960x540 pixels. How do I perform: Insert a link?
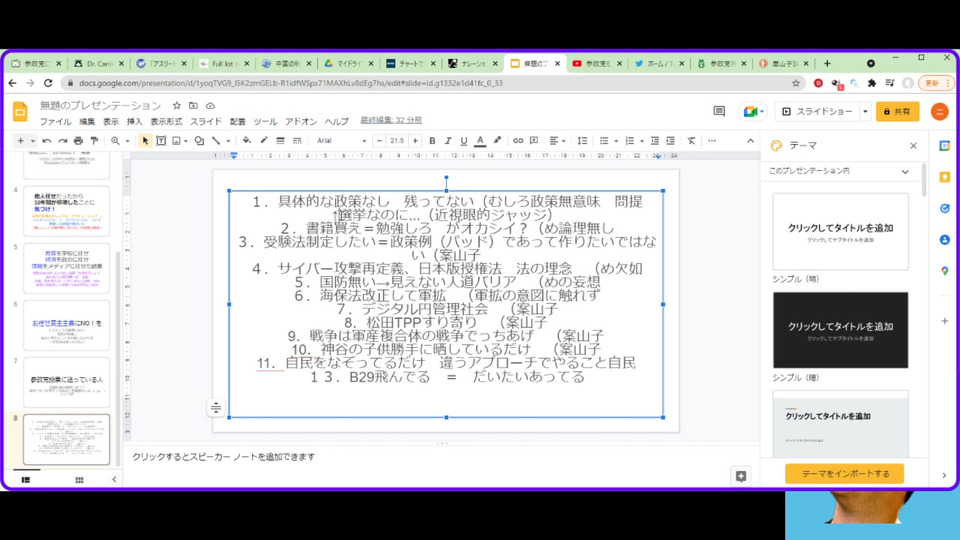coord(518,141)
